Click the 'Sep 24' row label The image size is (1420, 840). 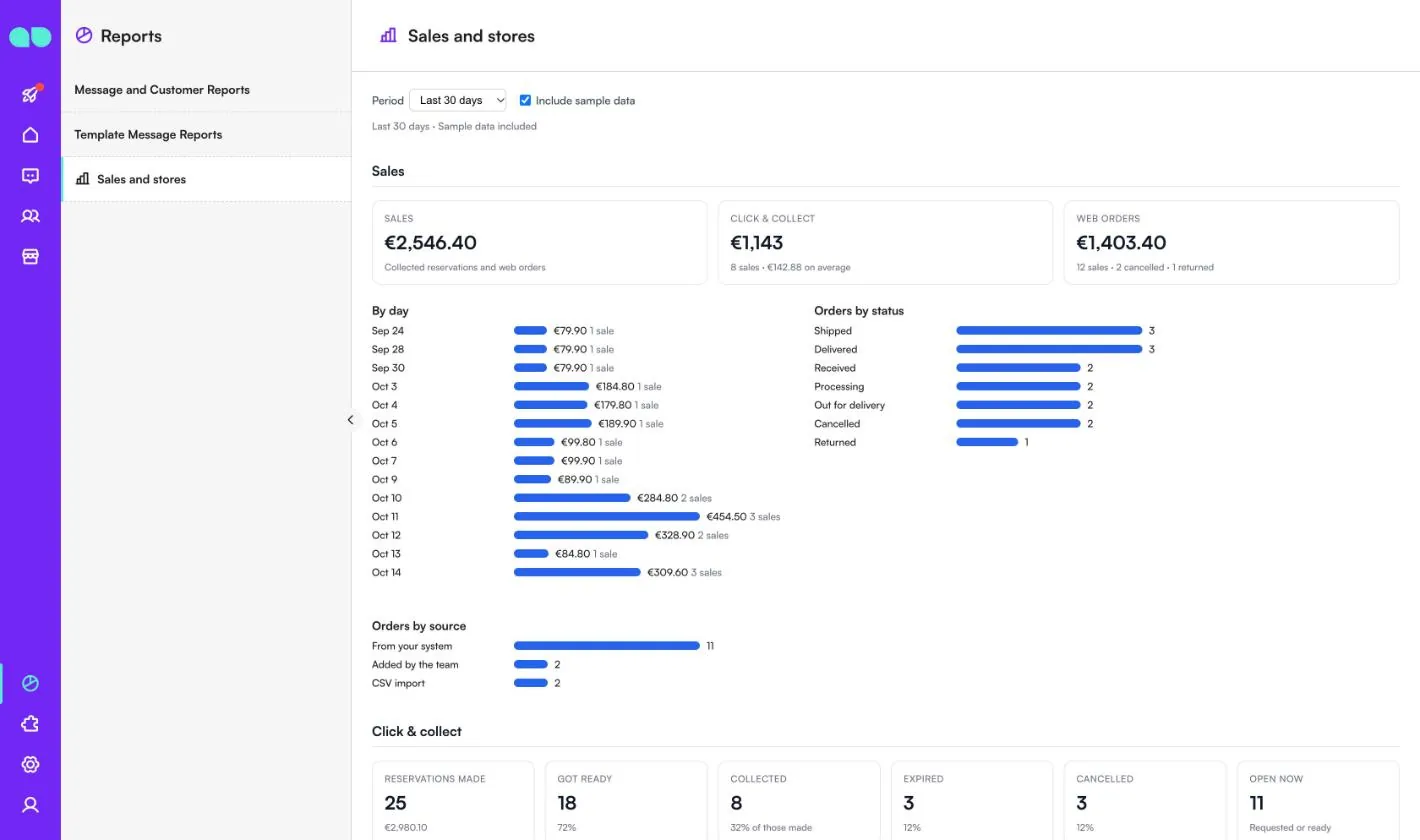pos(388,331)
